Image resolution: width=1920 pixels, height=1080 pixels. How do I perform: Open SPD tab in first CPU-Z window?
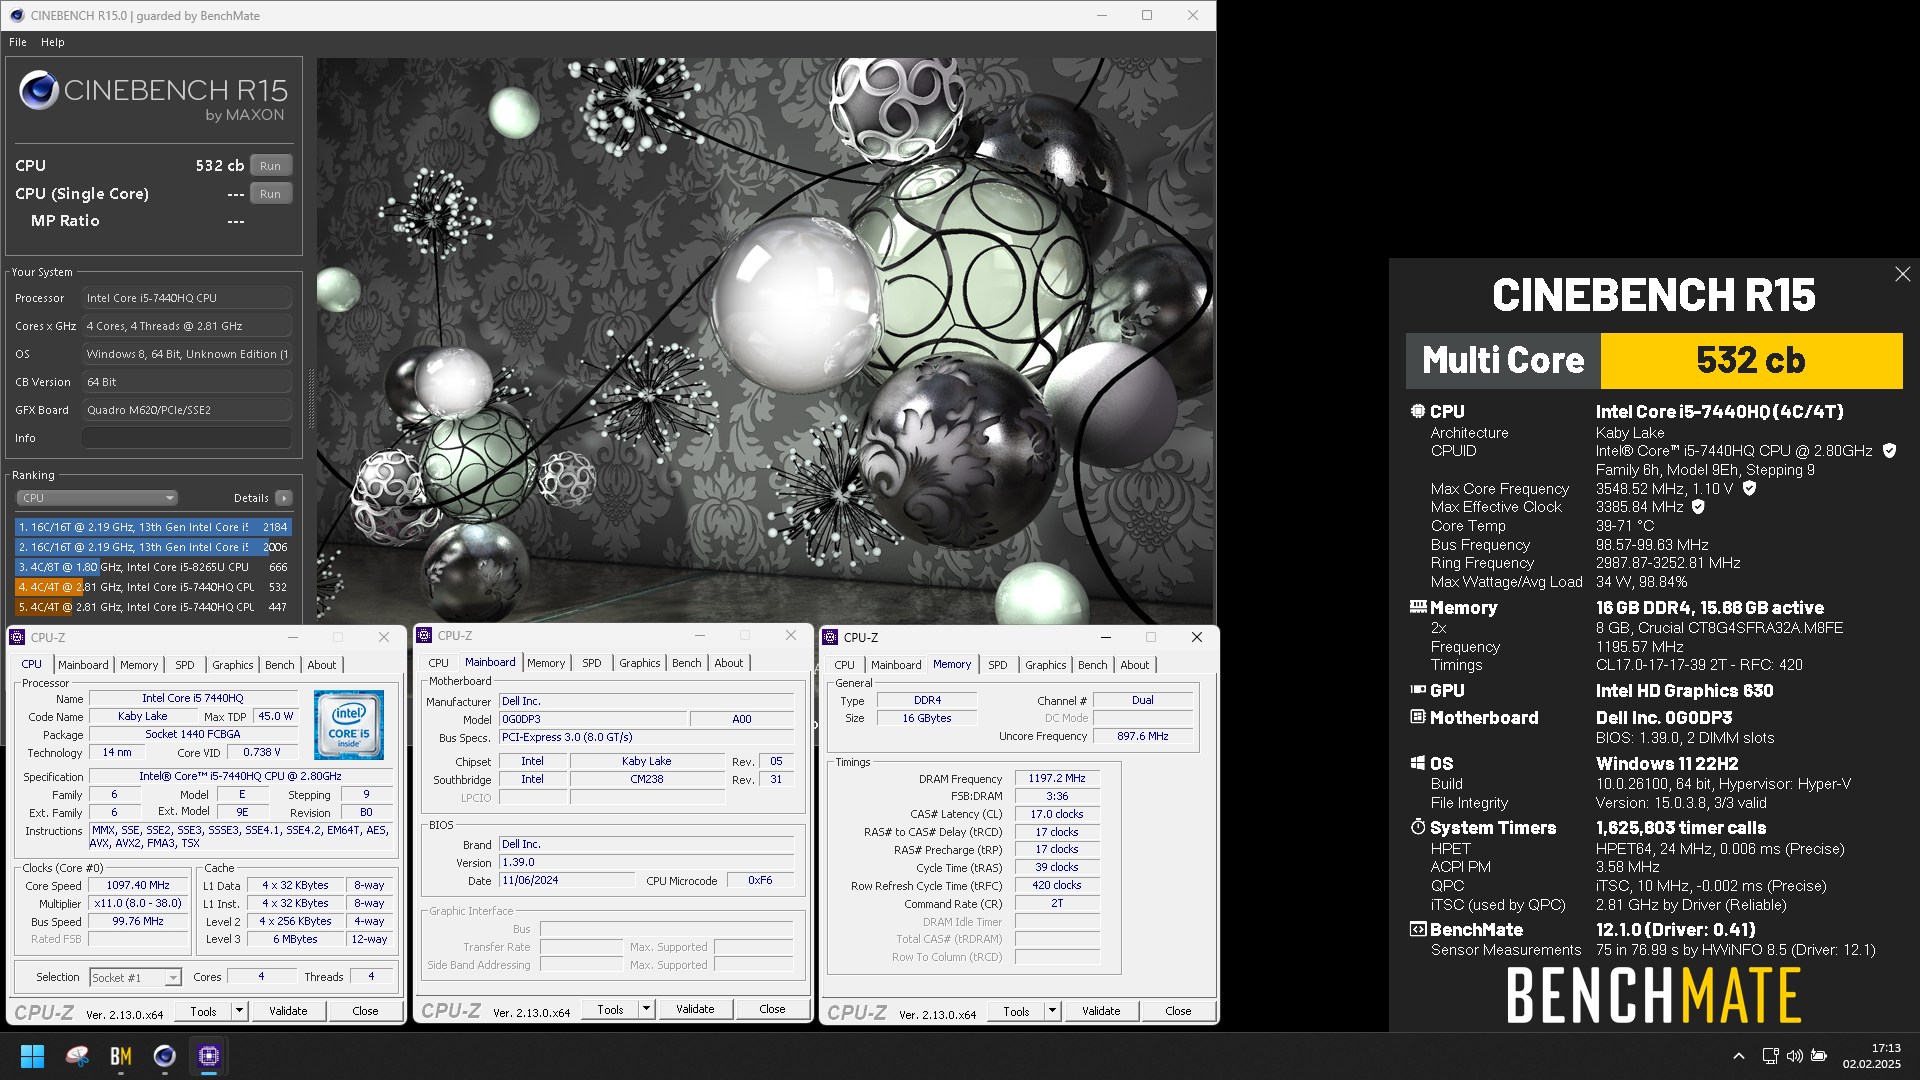click(x=185, y=665)
